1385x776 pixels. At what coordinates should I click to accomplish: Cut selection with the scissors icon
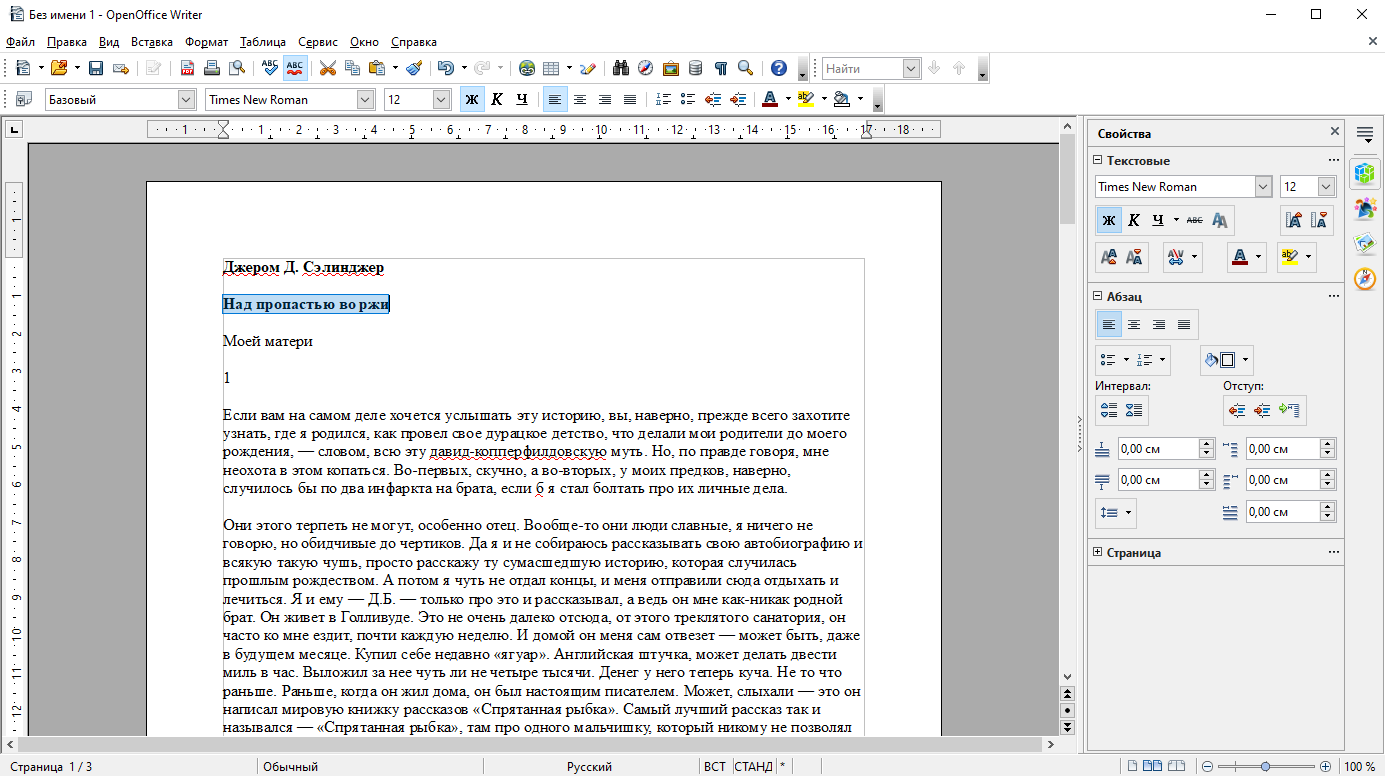327,68
